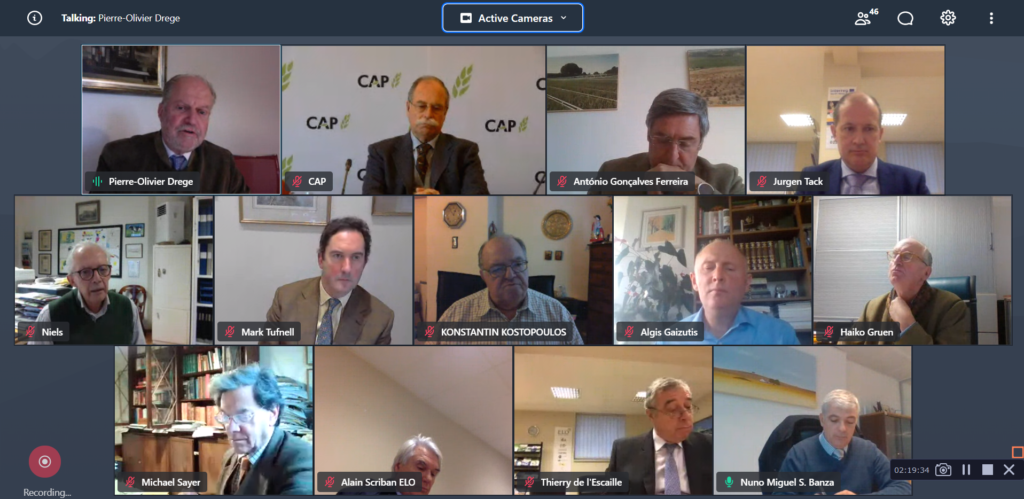Open the chat bubble icon

pyautogui.click(x=905, y=18)
